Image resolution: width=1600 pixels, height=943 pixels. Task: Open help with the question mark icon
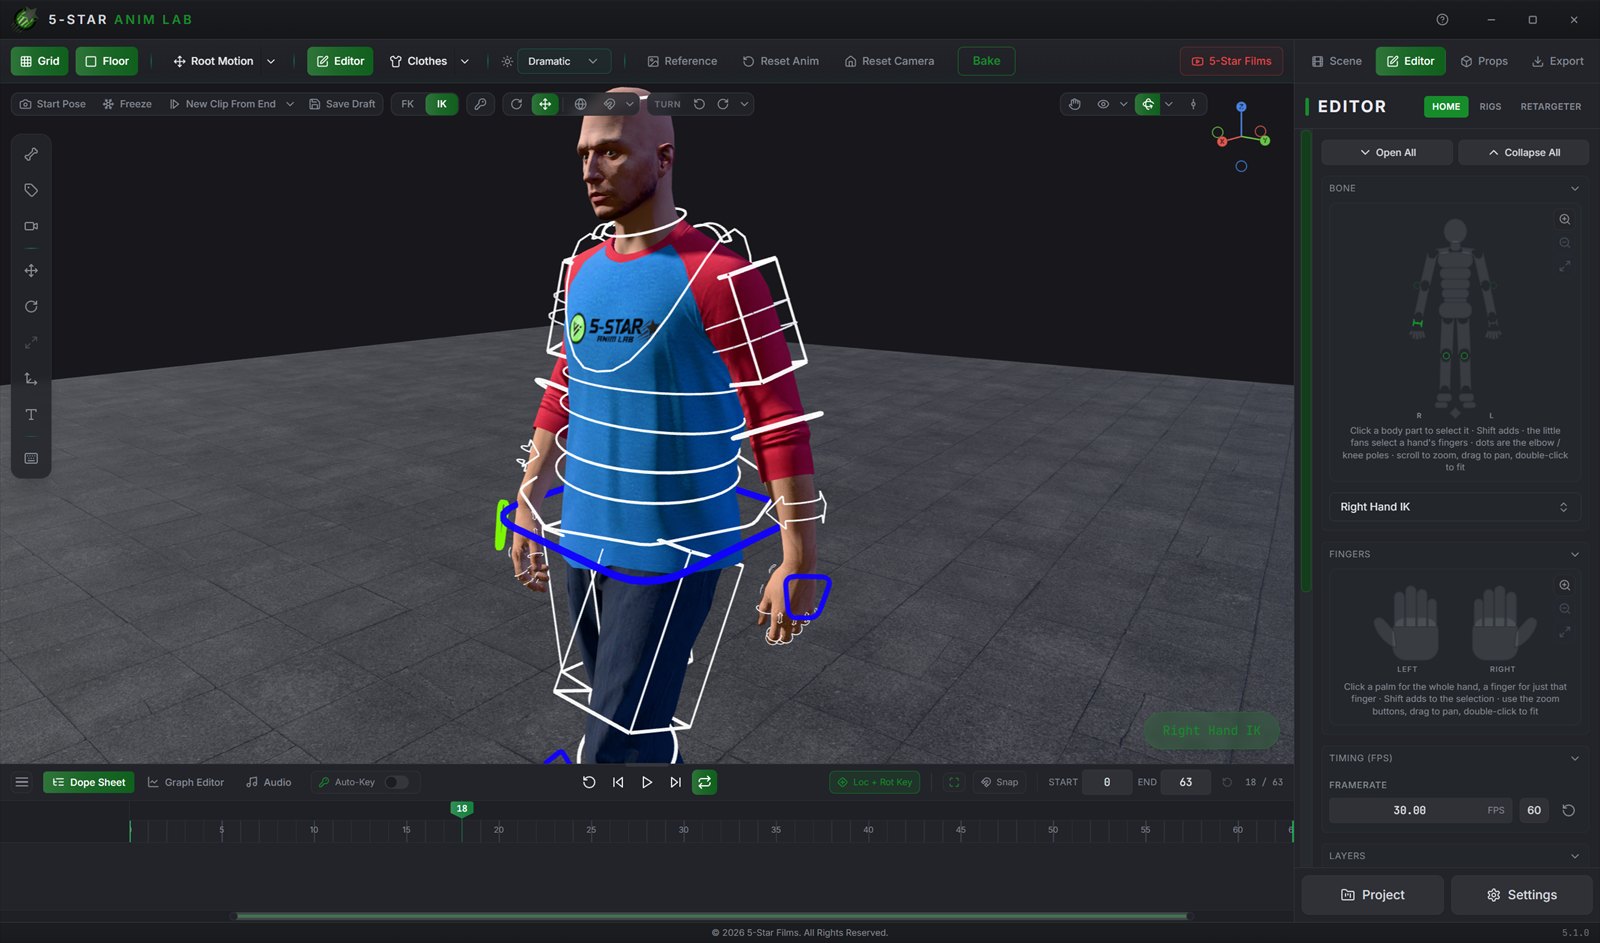point(1442,19)
